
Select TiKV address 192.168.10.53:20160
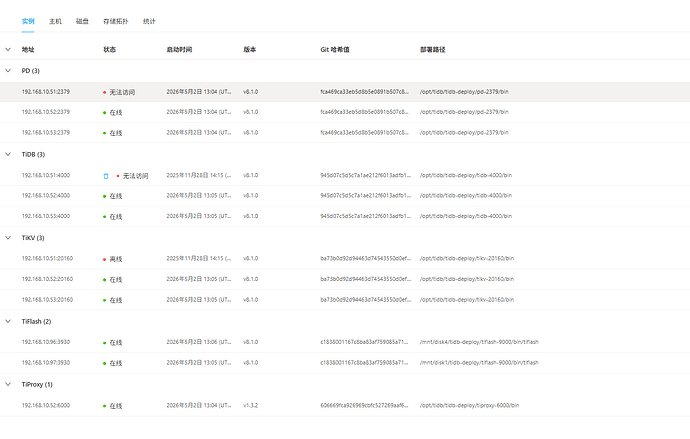point(47,300)
